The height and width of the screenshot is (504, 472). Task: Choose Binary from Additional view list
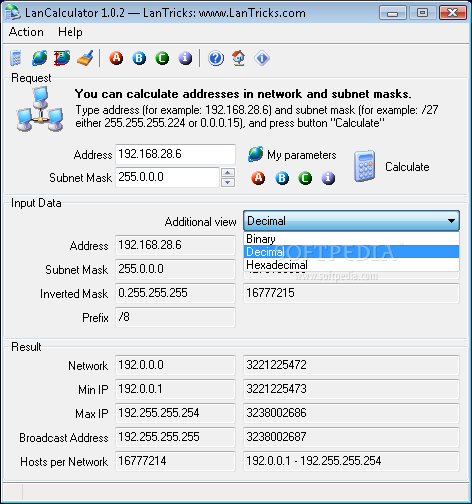pos(352,239)
